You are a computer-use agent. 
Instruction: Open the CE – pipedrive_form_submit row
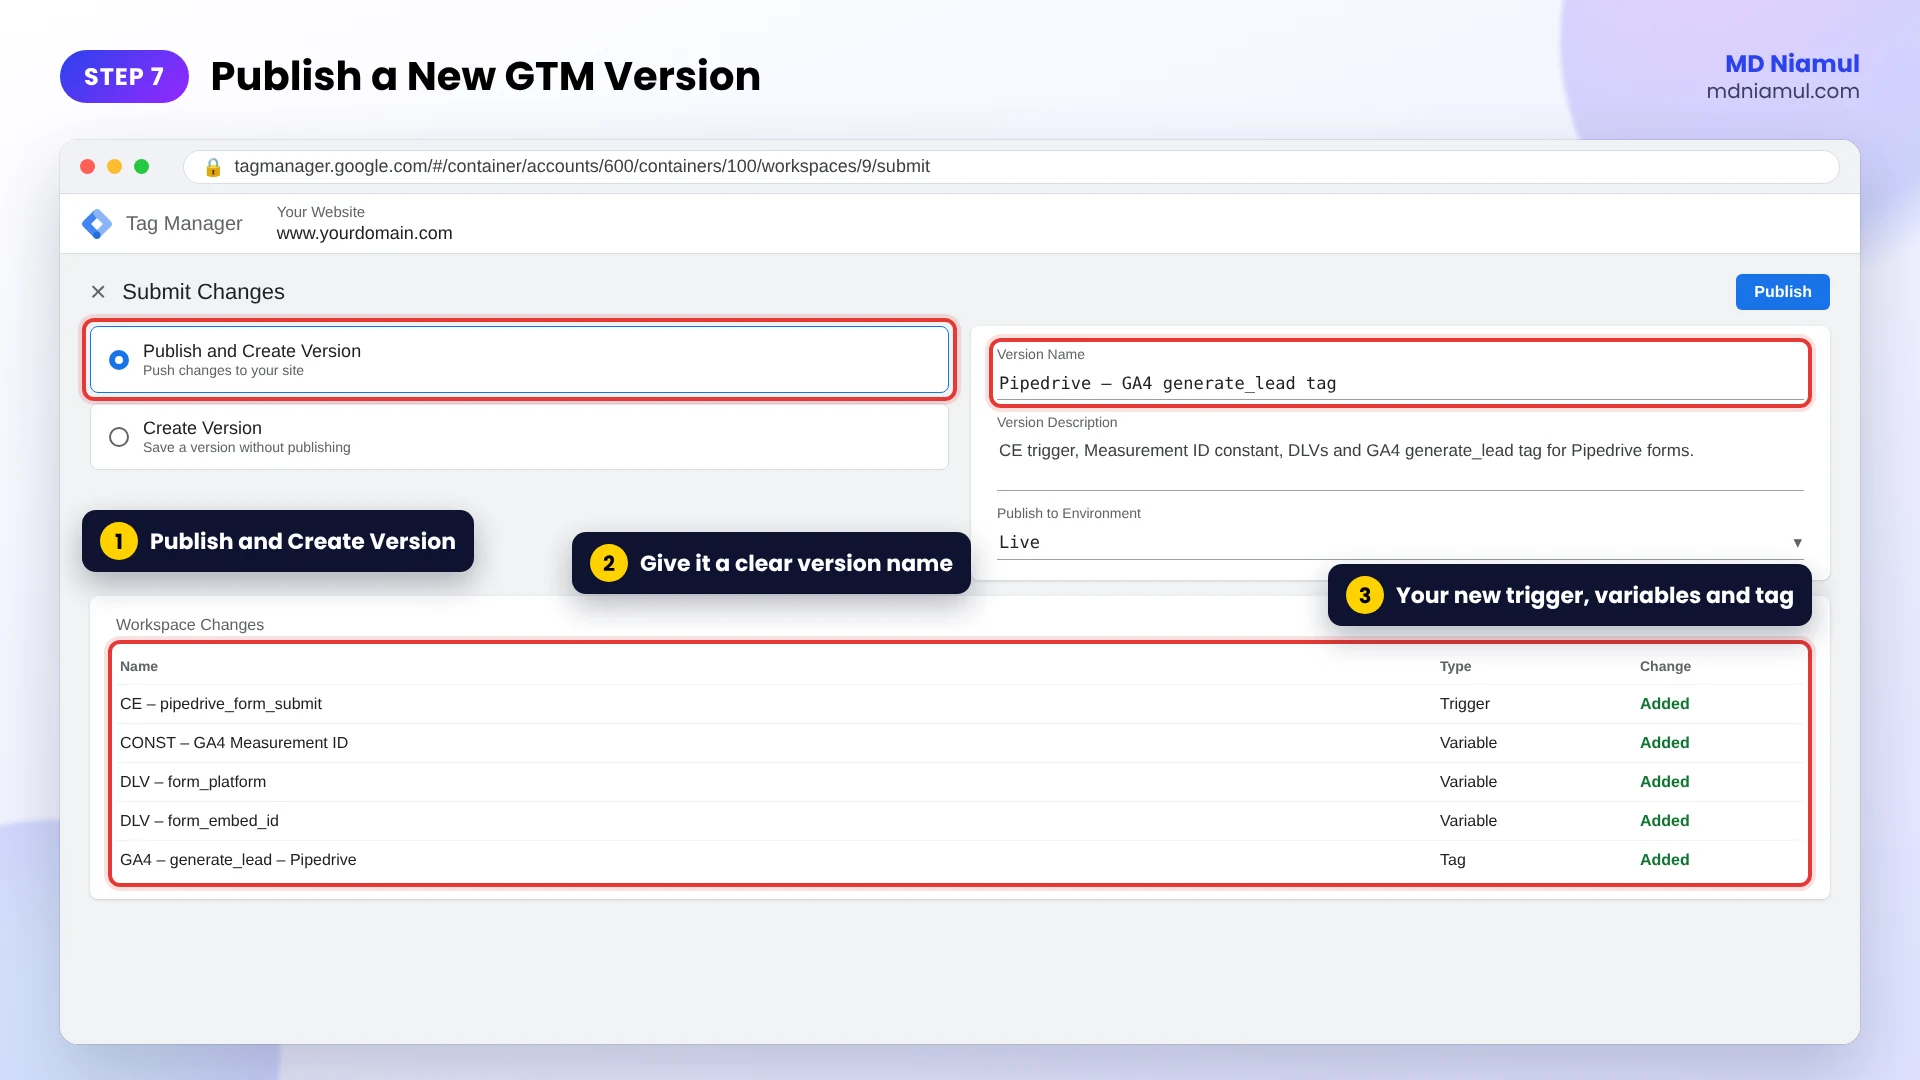click(x=960, y=704)
